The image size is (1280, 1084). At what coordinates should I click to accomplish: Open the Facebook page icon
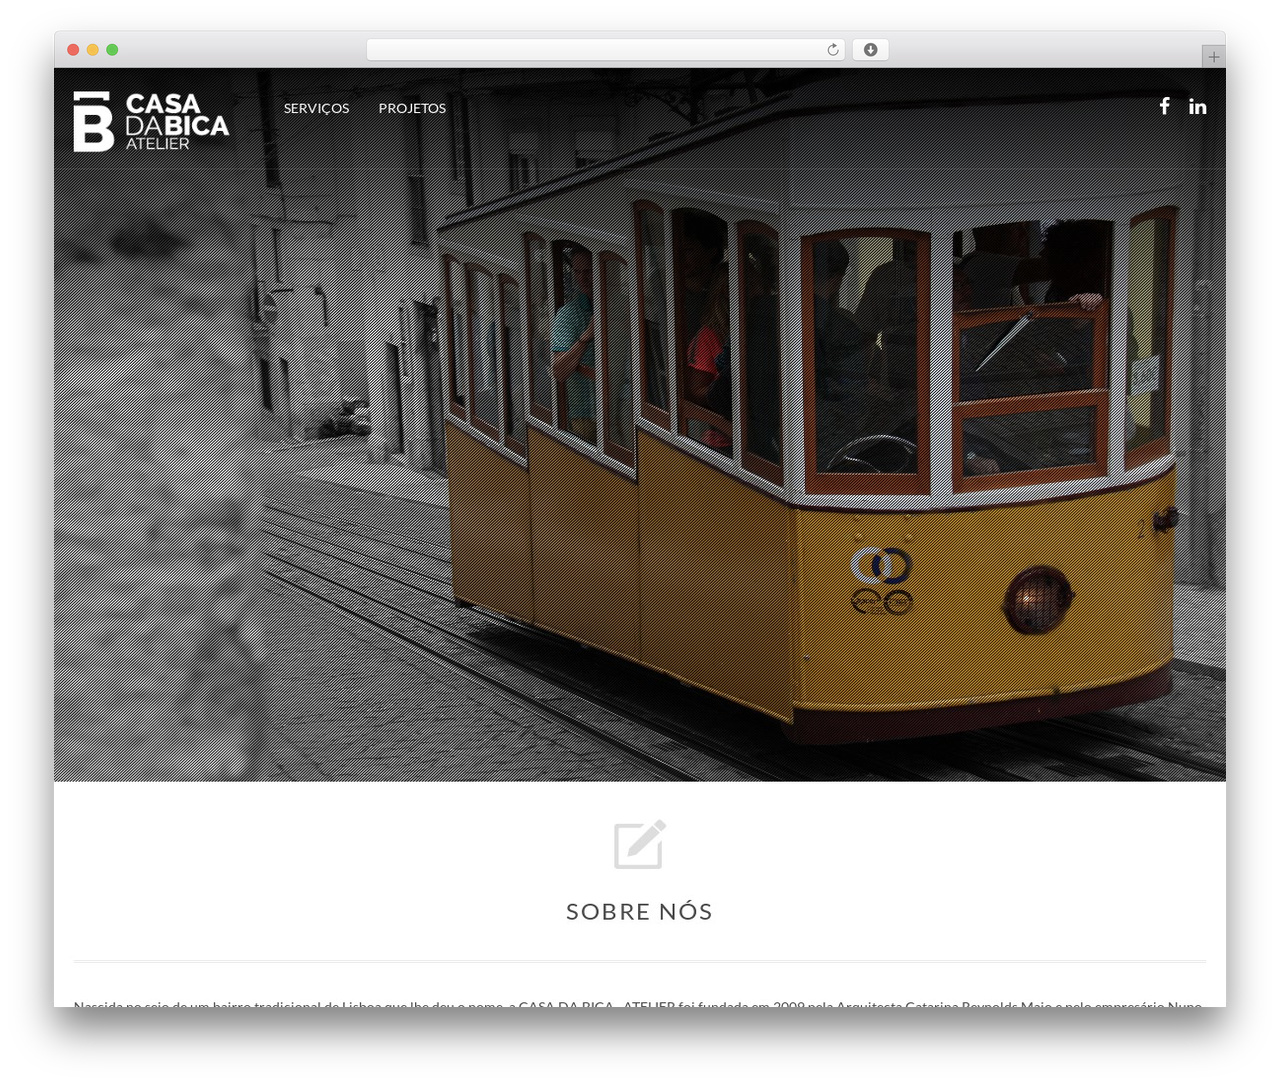click(x=1165, y=106)
